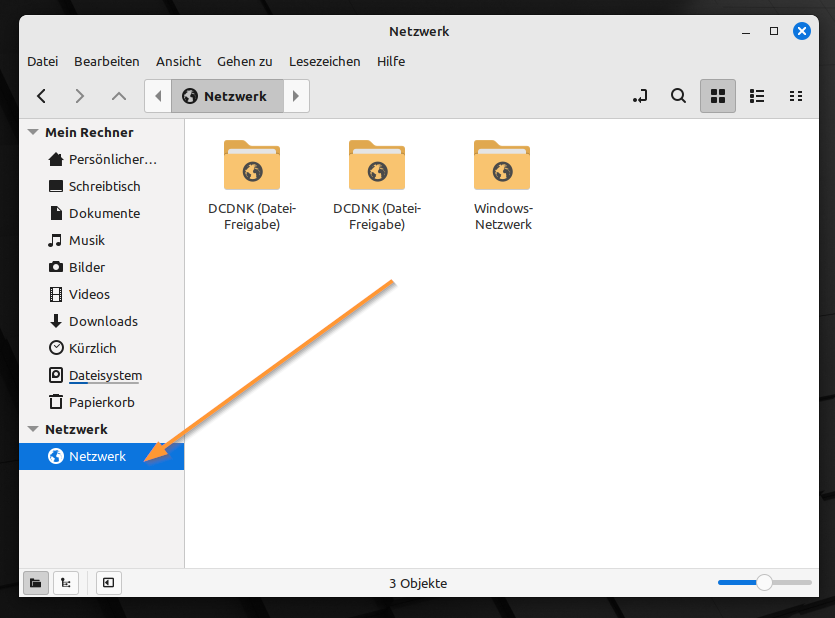Open Papierkorb in the sidebar

click(x=102, y=402)
